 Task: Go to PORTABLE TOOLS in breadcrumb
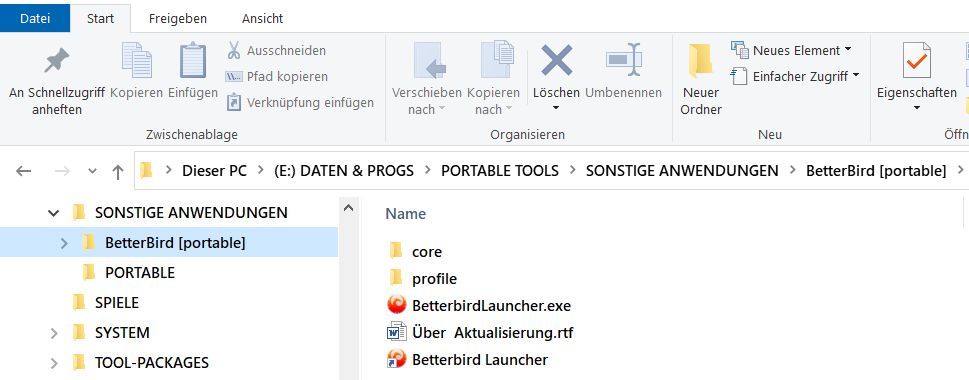tap(499, 171)
